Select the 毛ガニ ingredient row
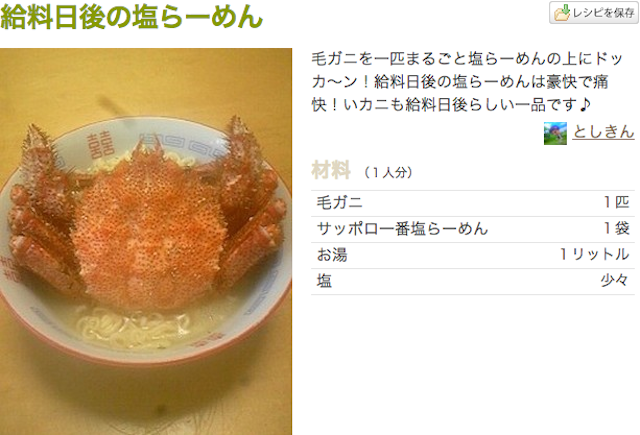 [473, 203]
